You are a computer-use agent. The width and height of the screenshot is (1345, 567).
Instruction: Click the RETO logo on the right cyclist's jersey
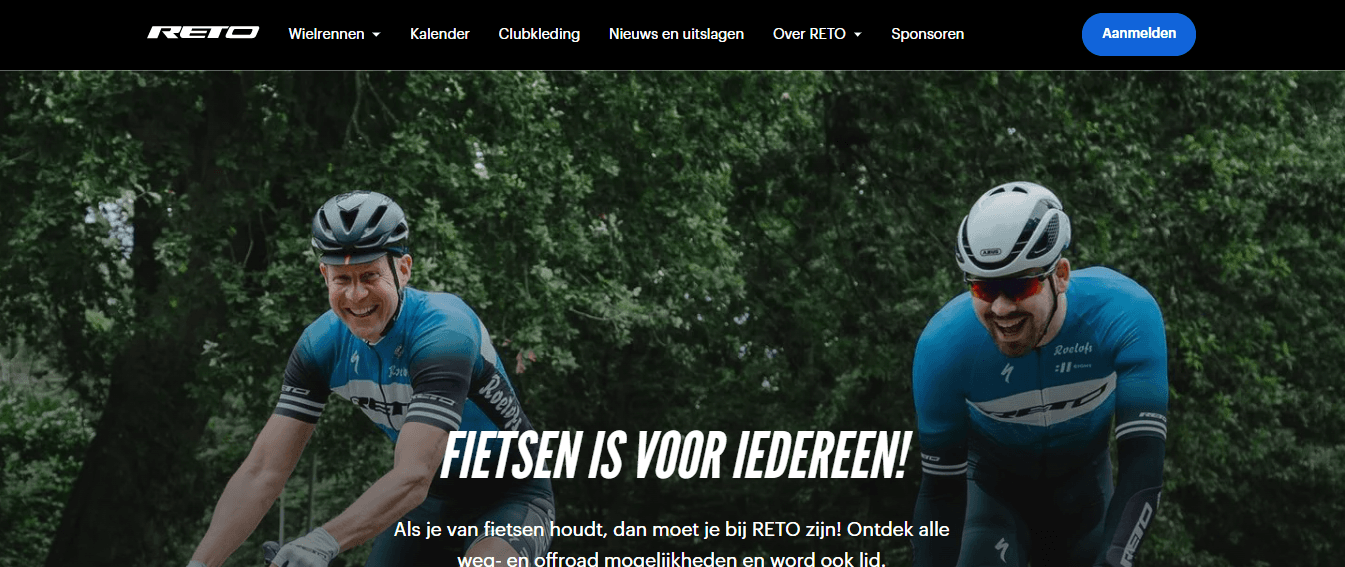[1040, 401]
